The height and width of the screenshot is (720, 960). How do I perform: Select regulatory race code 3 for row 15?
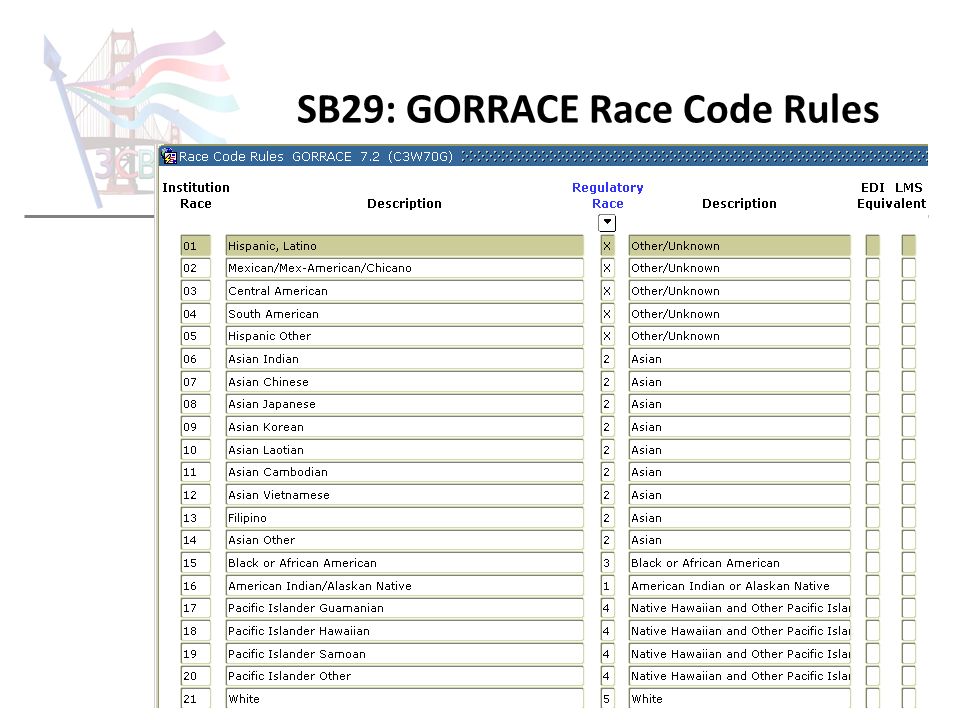click(607, 563)
